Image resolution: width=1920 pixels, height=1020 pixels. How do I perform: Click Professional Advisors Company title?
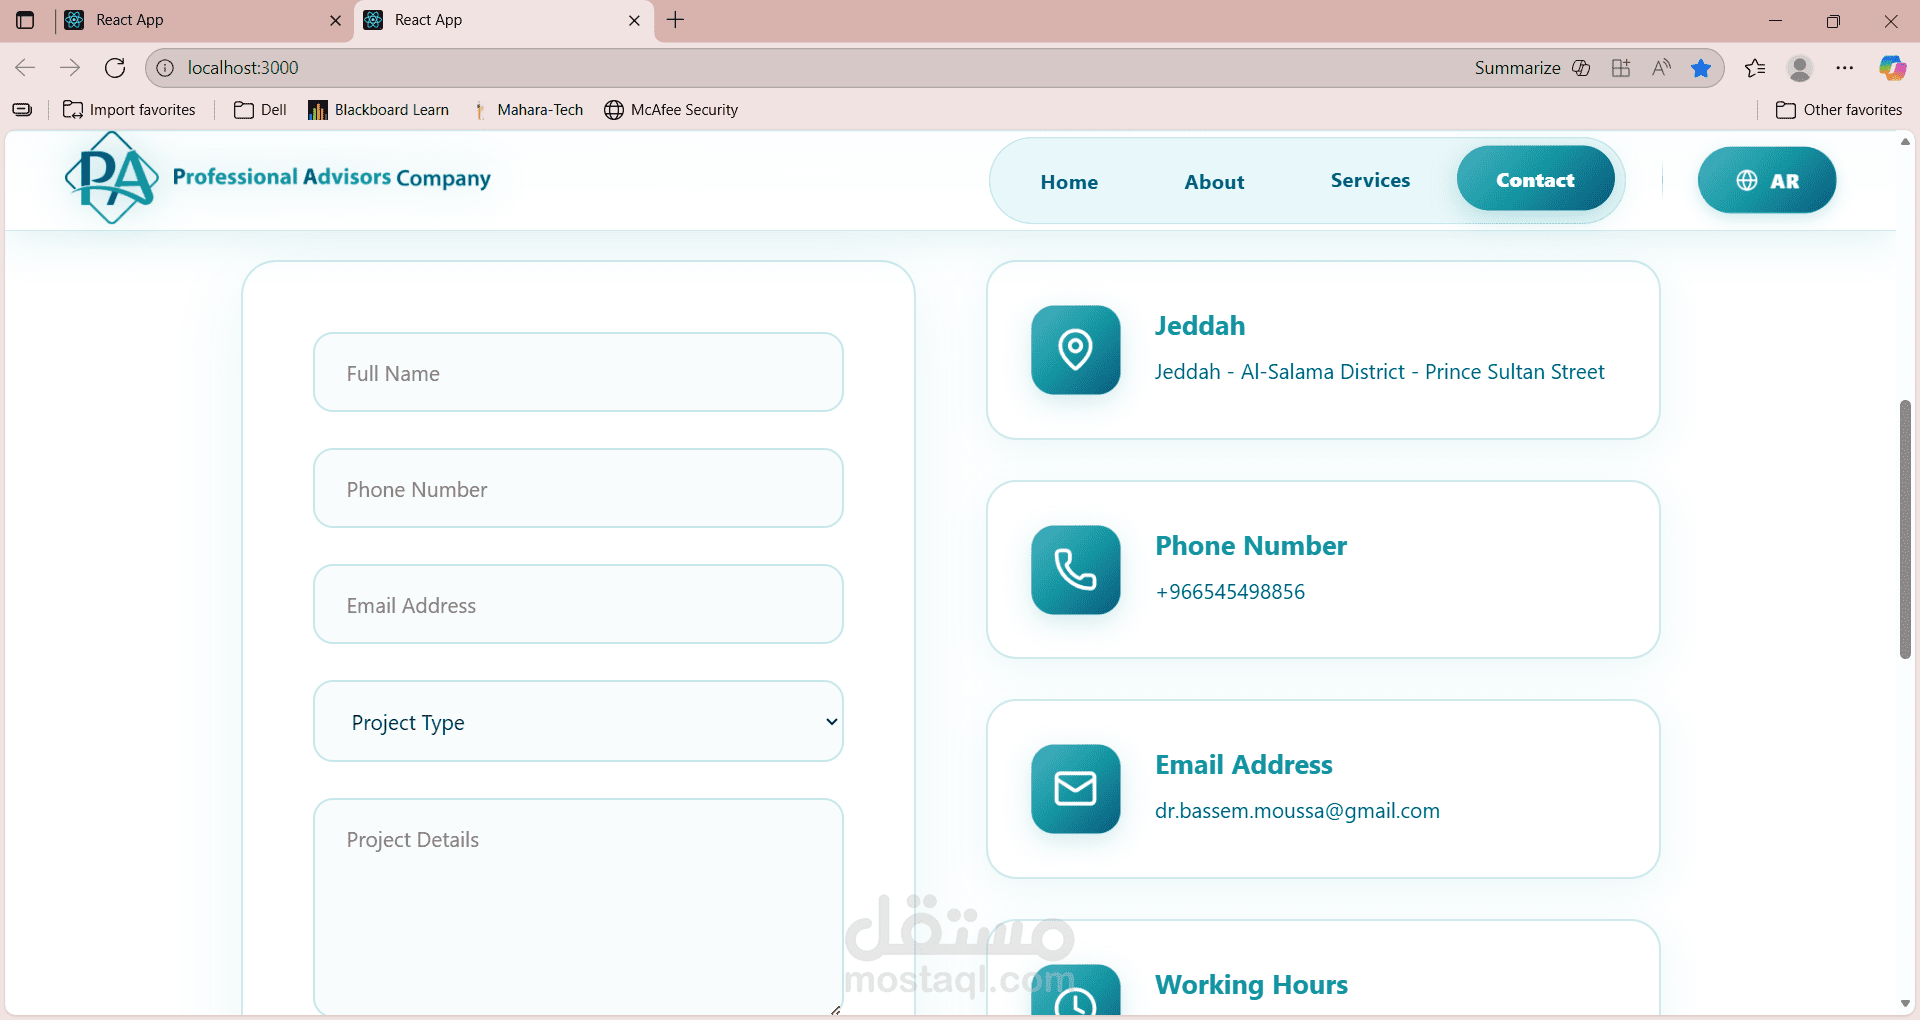coord(332,178)
